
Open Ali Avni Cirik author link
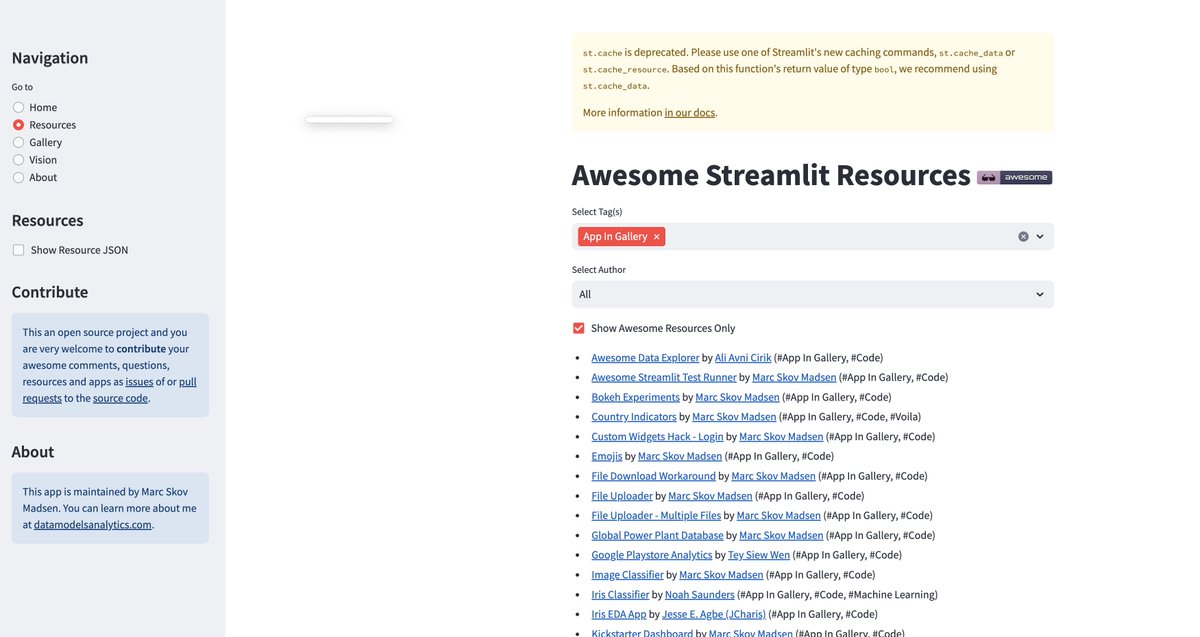click(x=742, y=357)
